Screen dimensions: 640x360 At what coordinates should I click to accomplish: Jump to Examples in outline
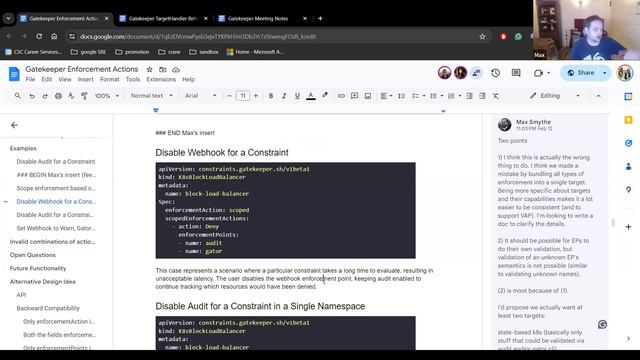tap(23, 148)
